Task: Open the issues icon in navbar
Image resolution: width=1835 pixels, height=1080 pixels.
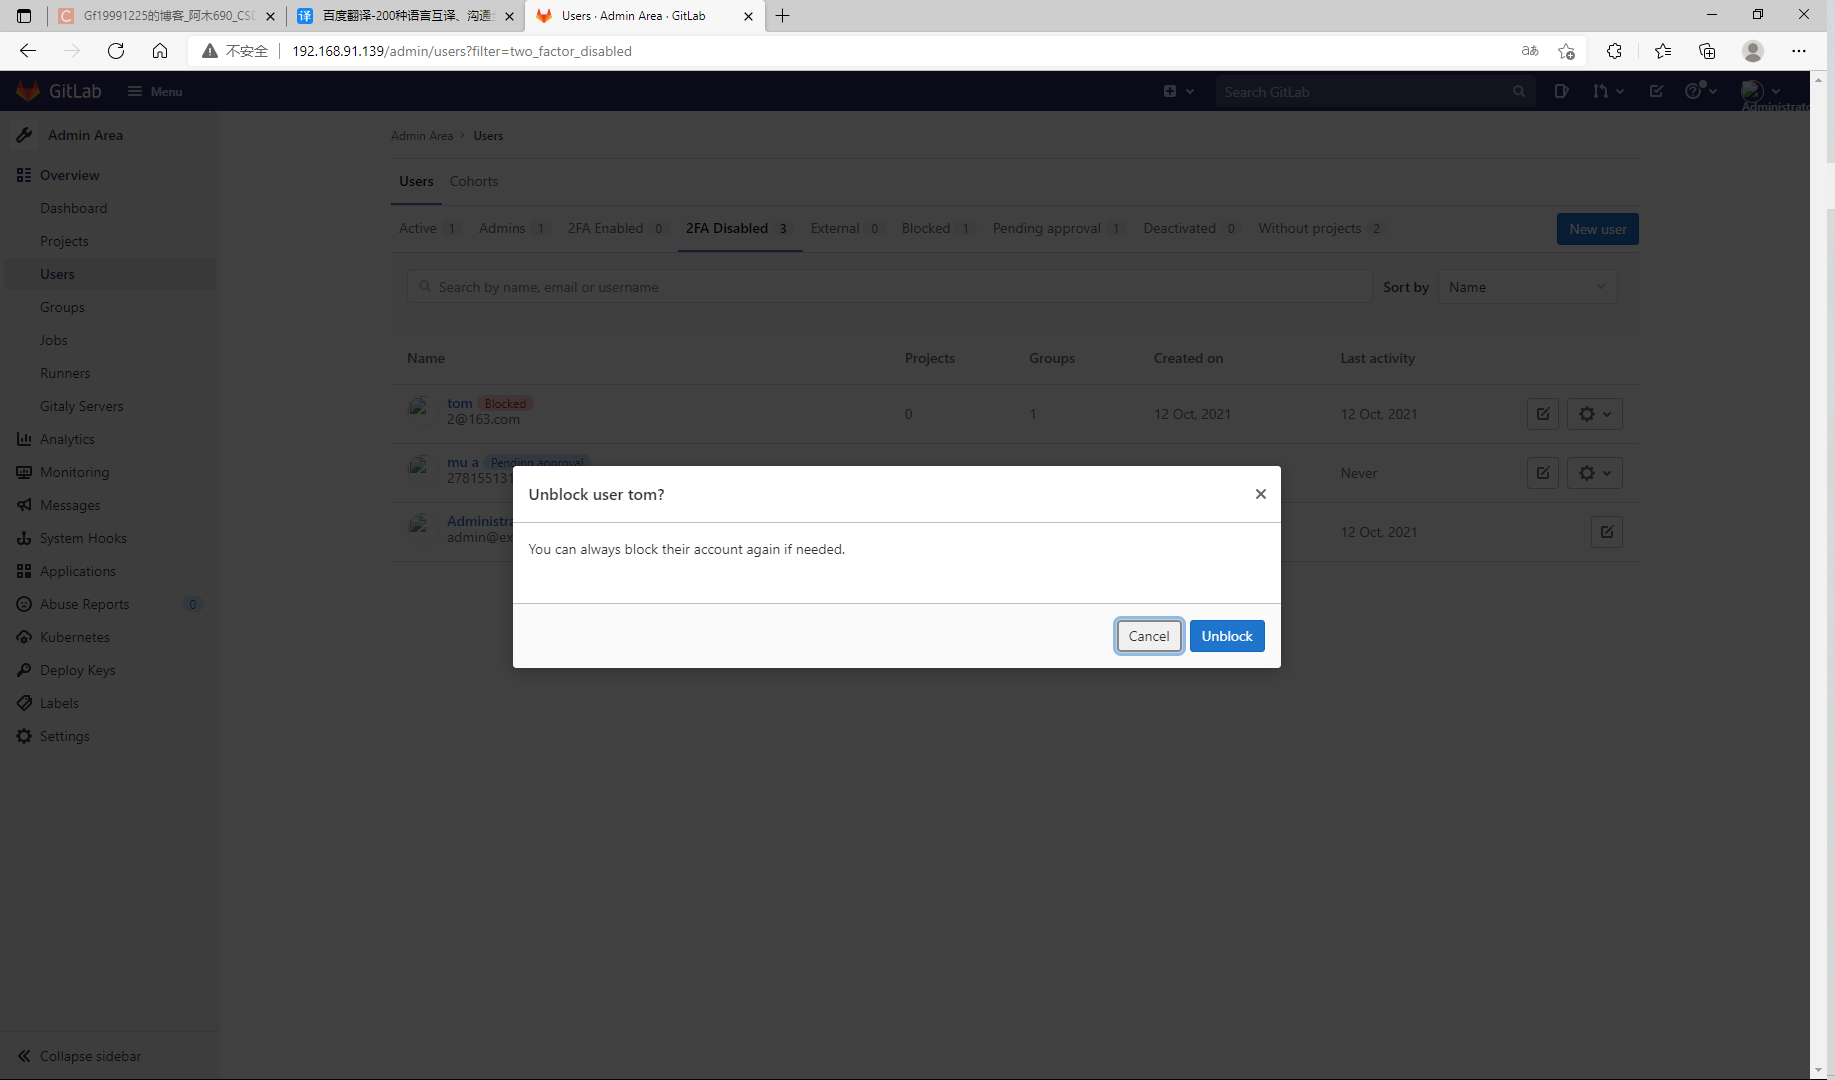Action: 1561,91
